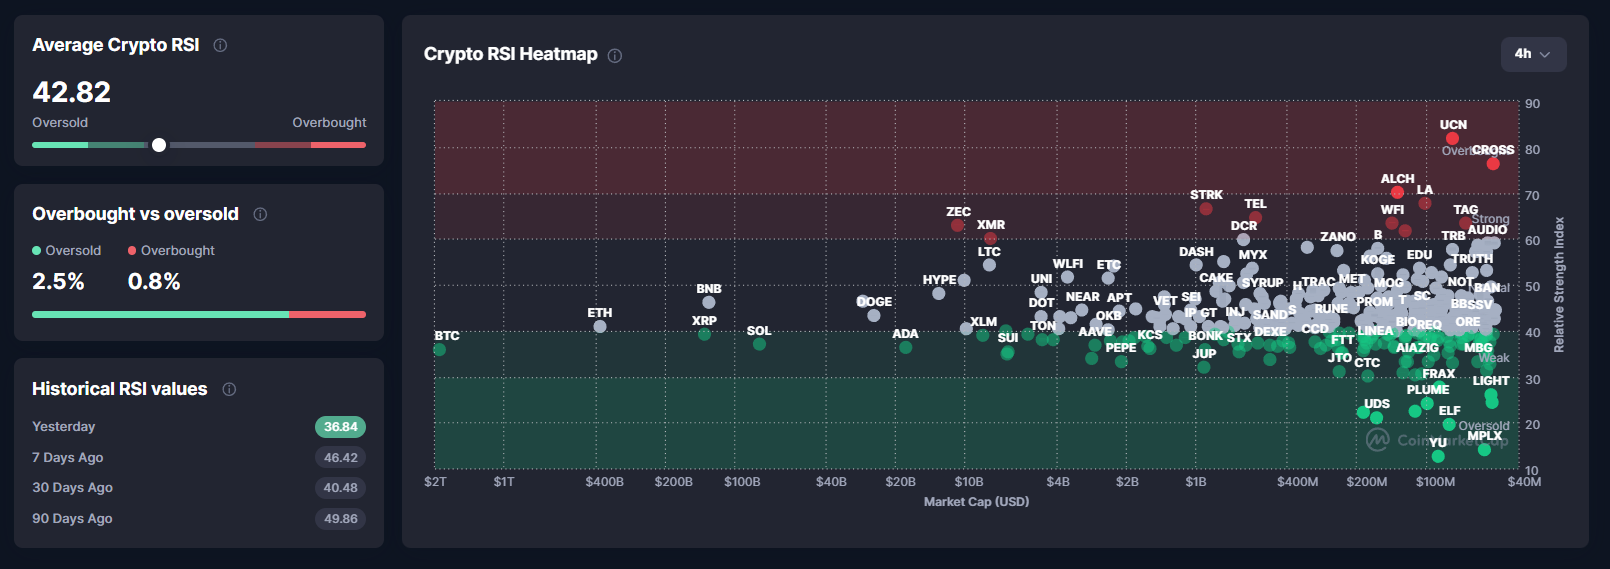Click the 7 Days Ago value 46.42

(x=340, y=458)
